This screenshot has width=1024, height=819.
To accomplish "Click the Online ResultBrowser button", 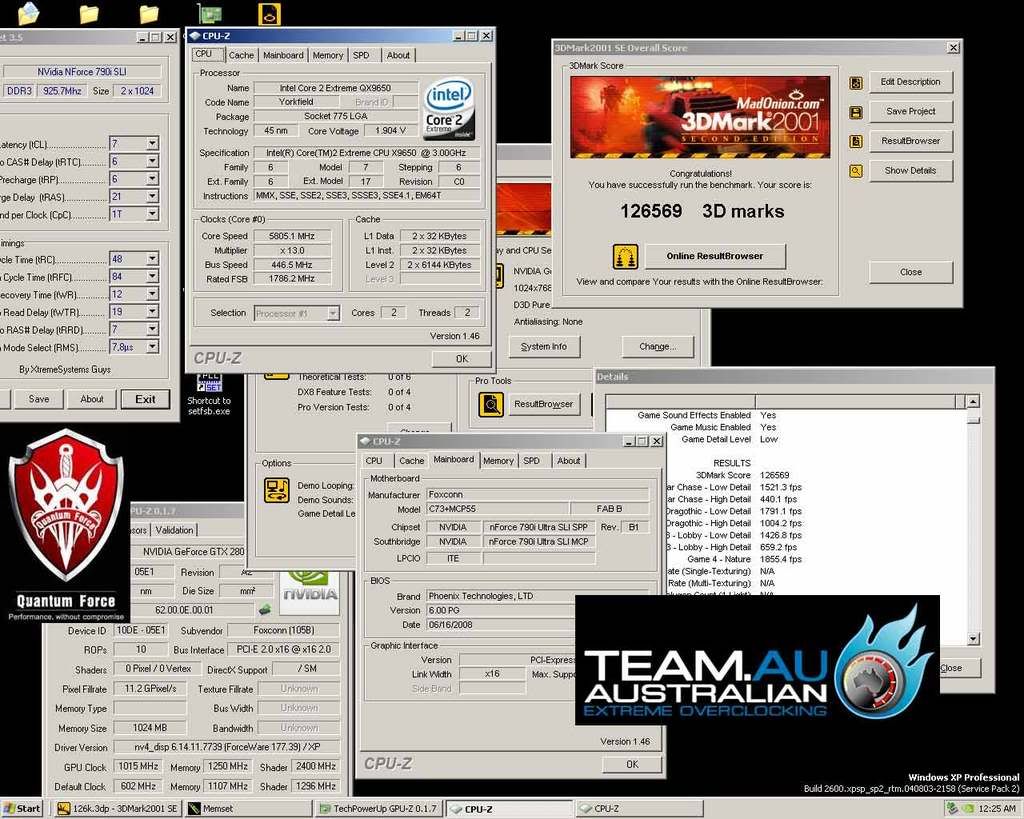I will click(x=715, y=257).
